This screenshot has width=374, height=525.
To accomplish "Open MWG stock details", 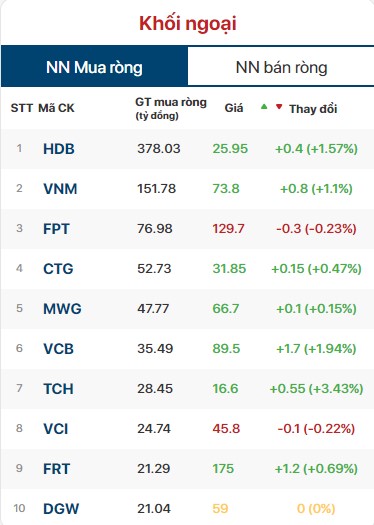I will [x=62, y=308].
